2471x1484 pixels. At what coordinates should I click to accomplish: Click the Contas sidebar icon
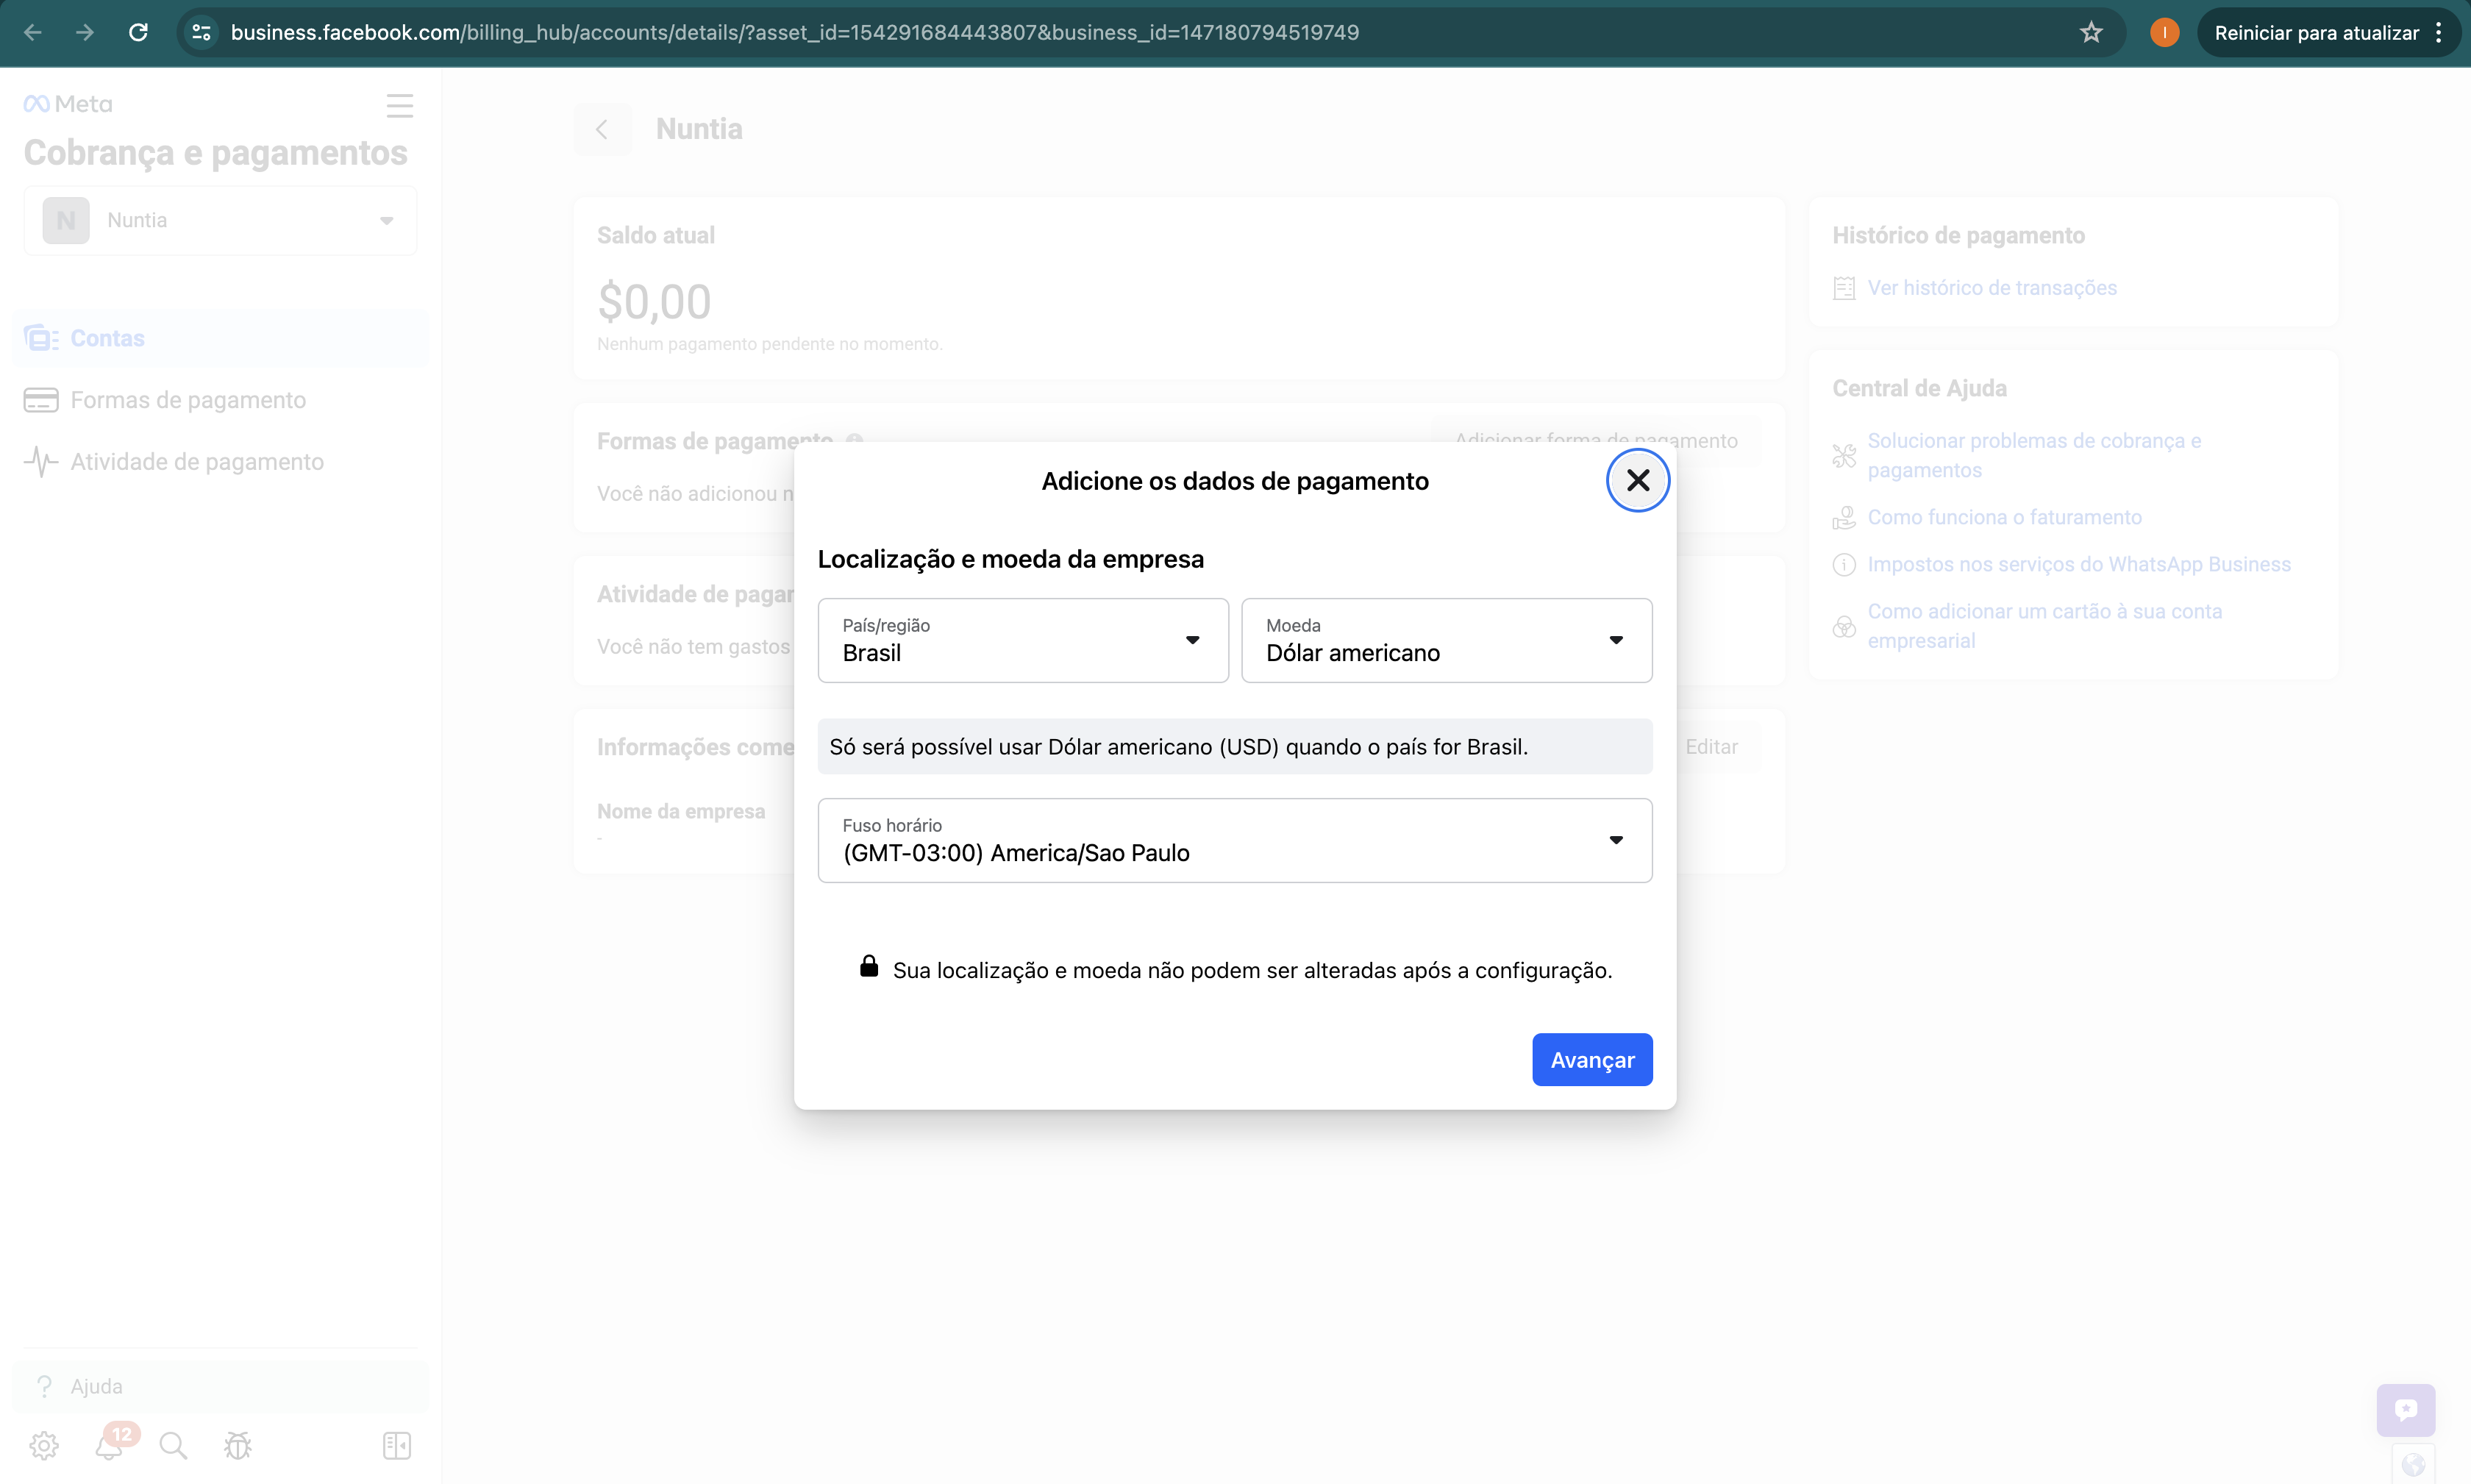pos(41,338)
